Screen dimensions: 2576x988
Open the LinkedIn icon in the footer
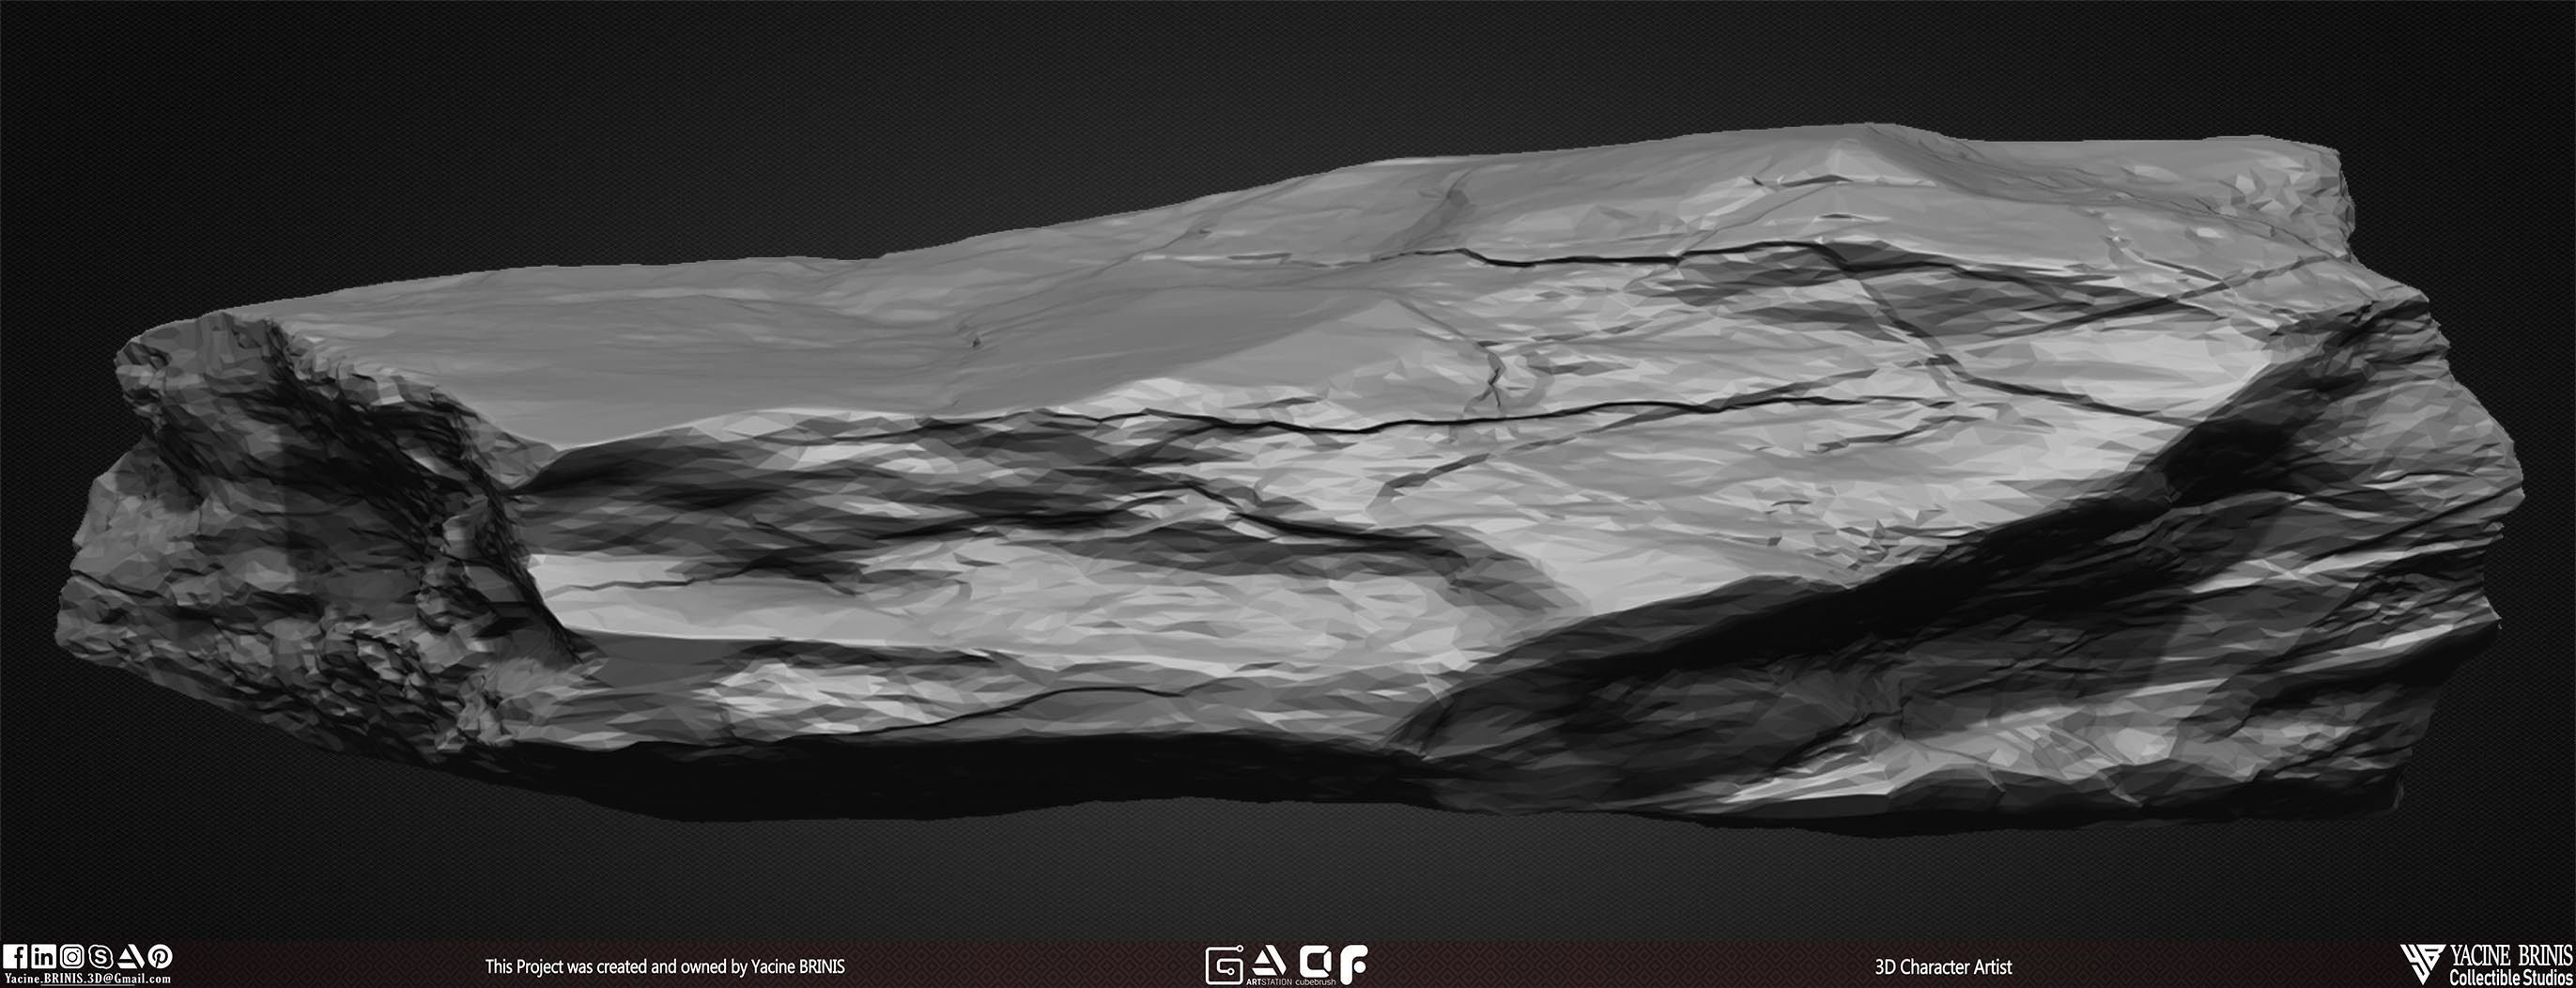pos(44,957)
